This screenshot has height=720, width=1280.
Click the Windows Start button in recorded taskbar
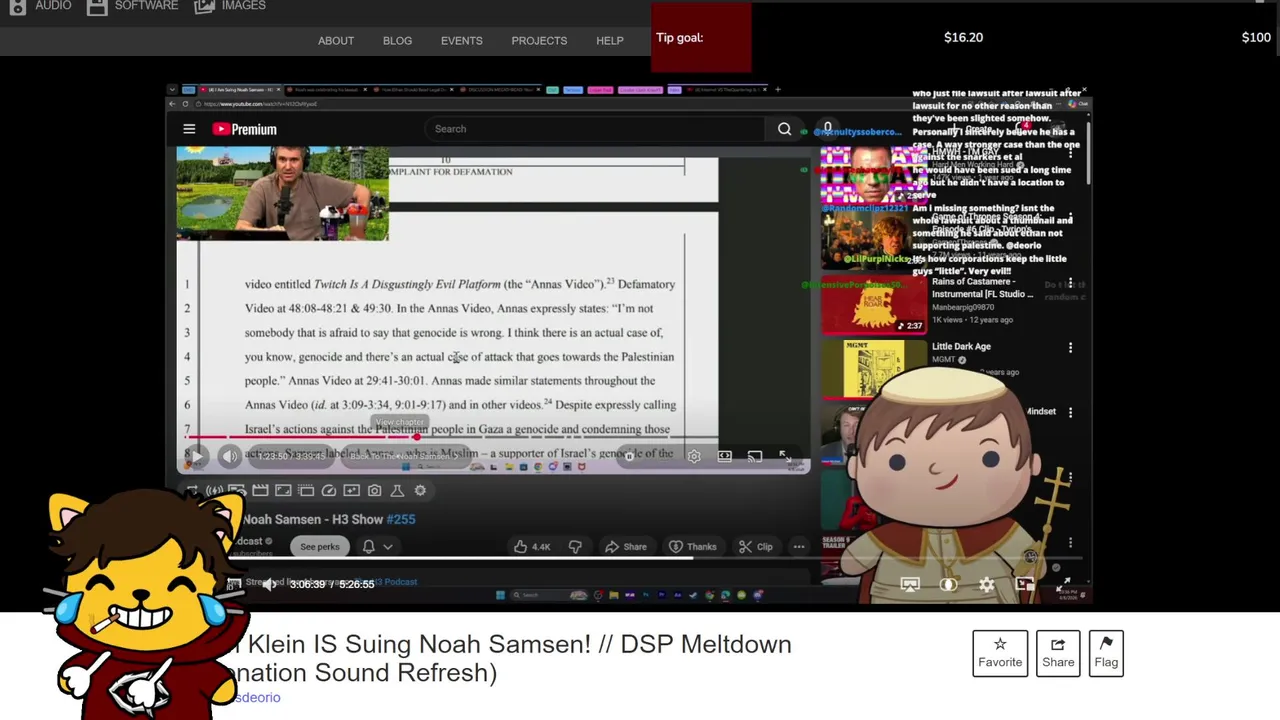(x=500, y=596)
